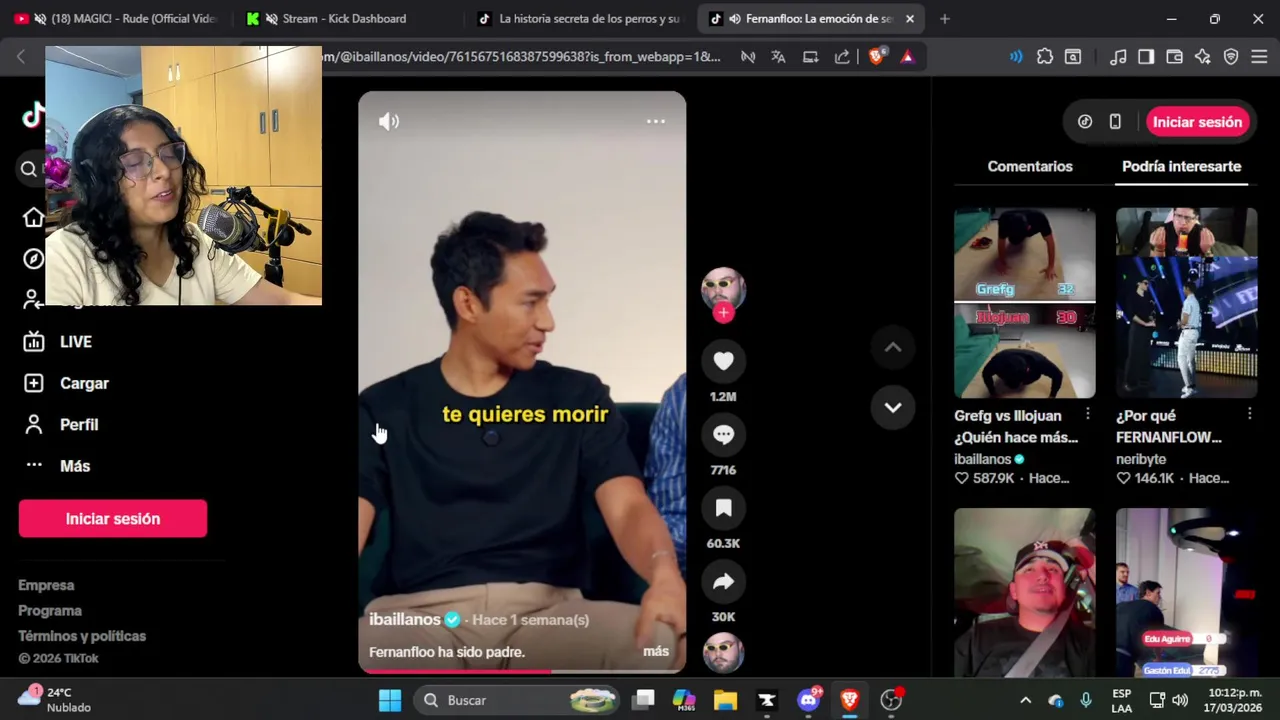Expand Términos y políticas footer section
1280x720 pixels.
(x=82, y=636)
